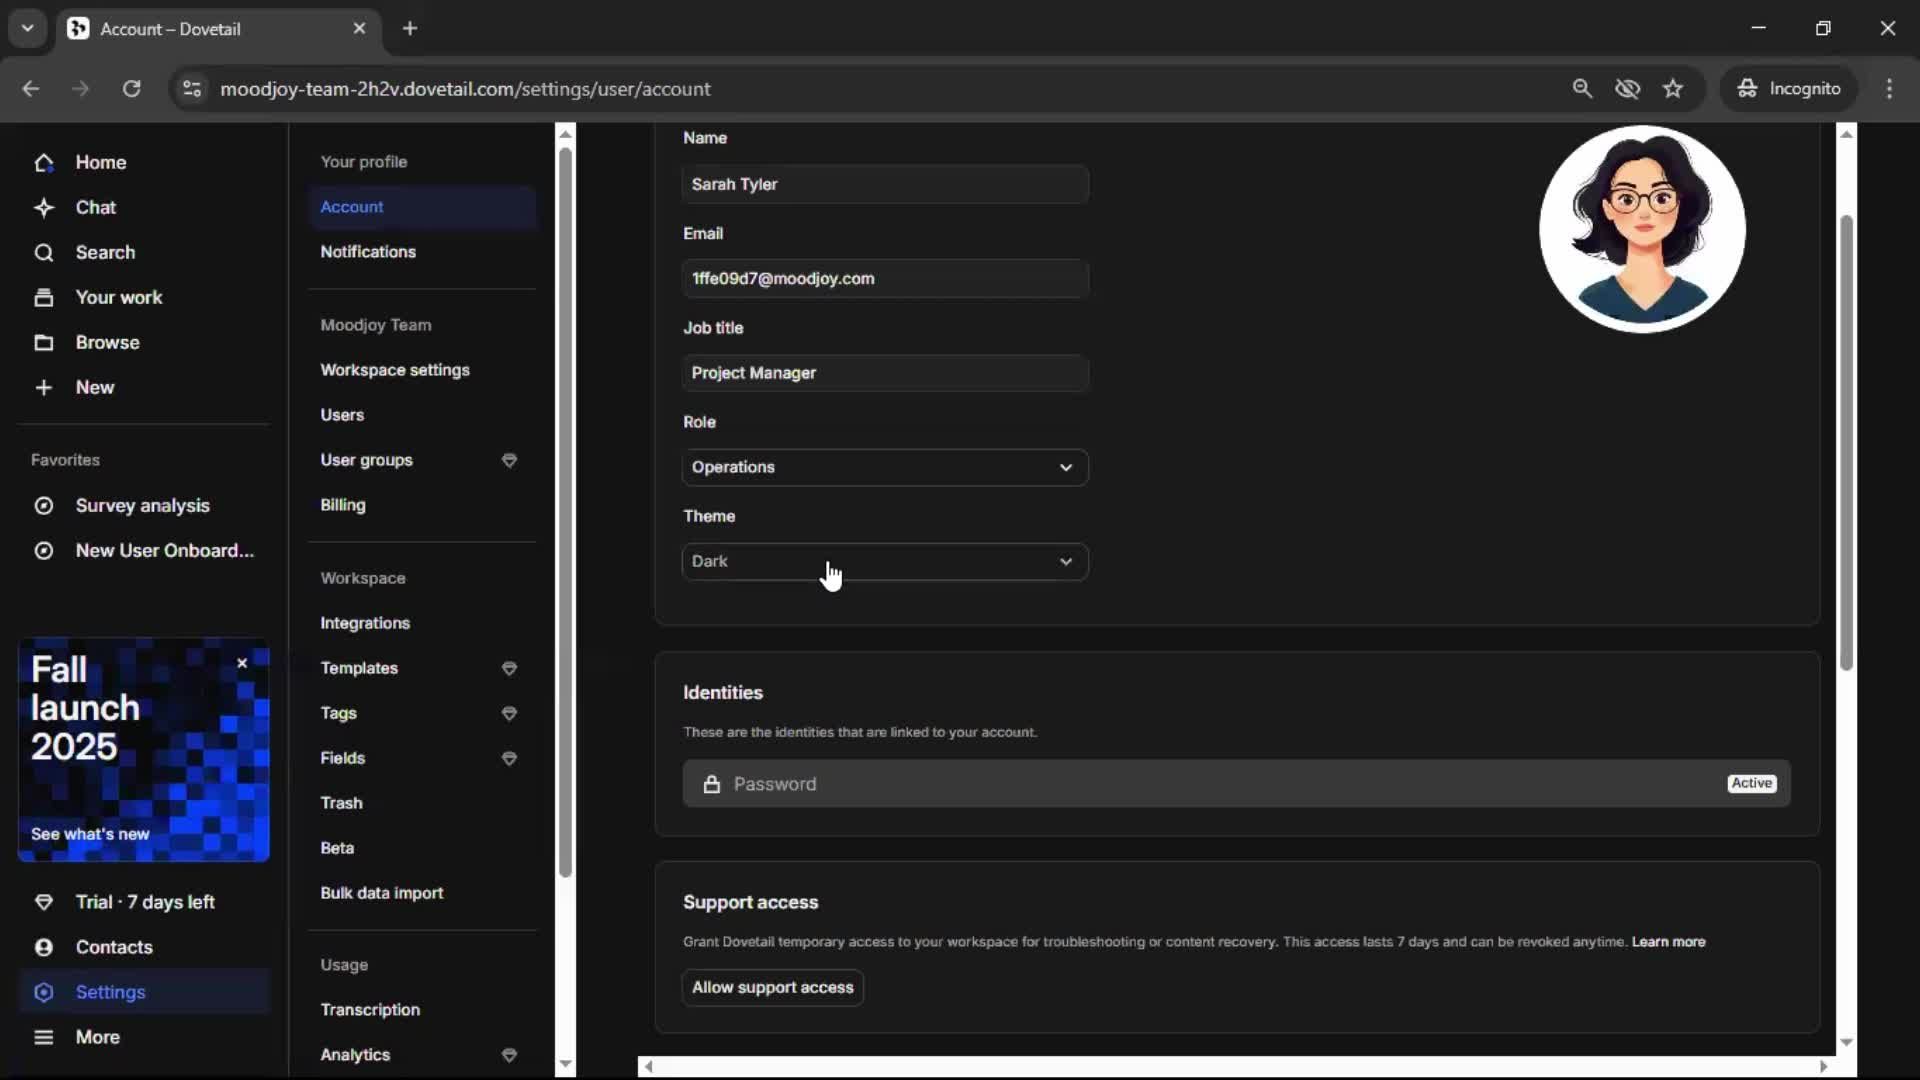Open browser tab search dropdown arrow

point(27,28)
